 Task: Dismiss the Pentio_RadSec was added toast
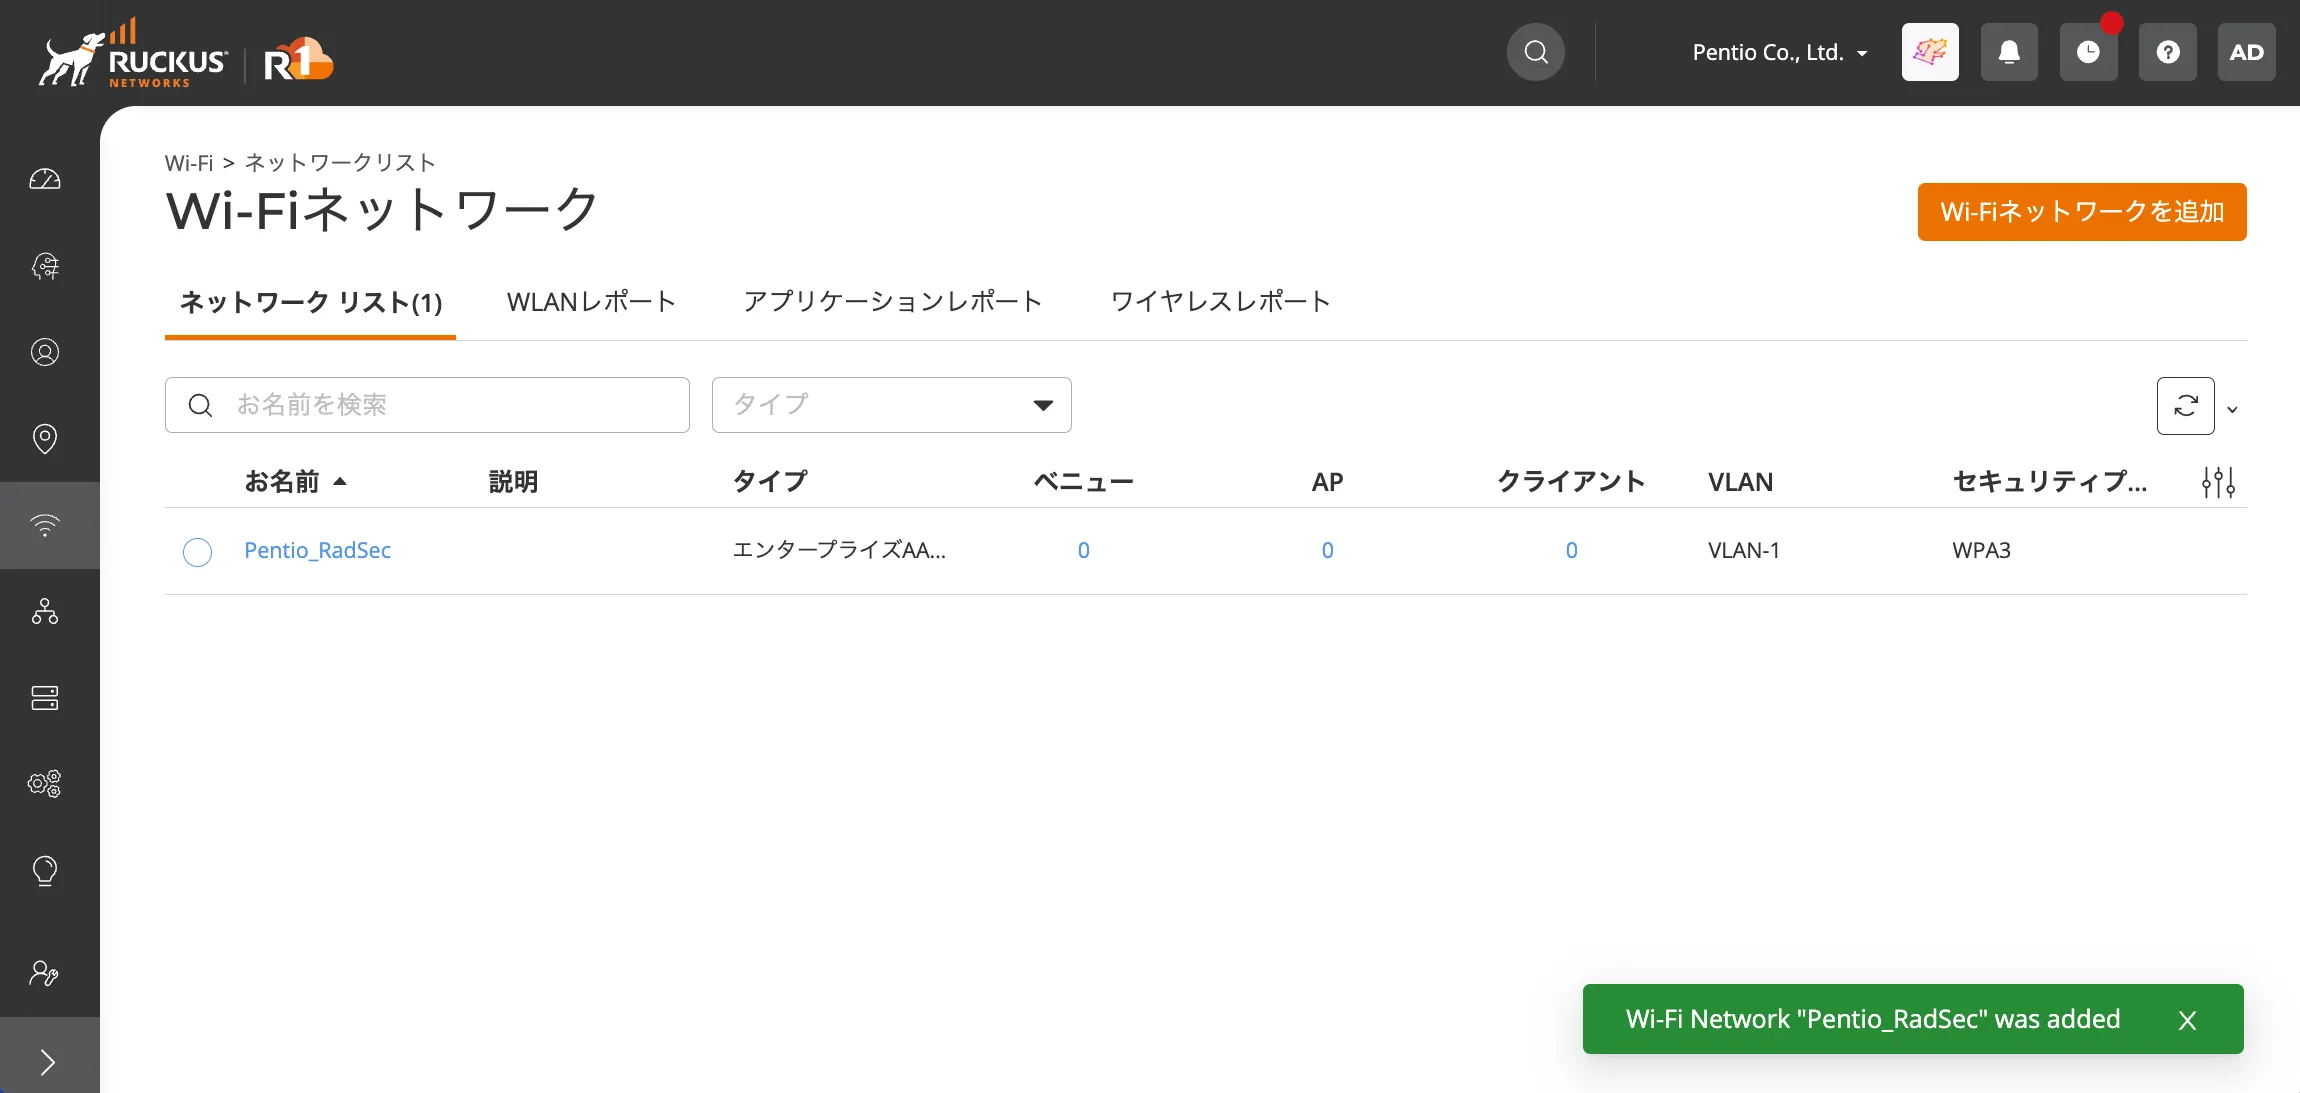(2188, 1020)
